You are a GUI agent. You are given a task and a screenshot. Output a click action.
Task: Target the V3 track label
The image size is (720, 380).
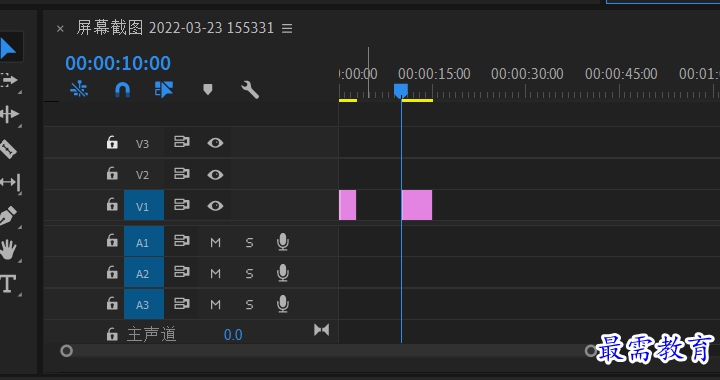142,144
